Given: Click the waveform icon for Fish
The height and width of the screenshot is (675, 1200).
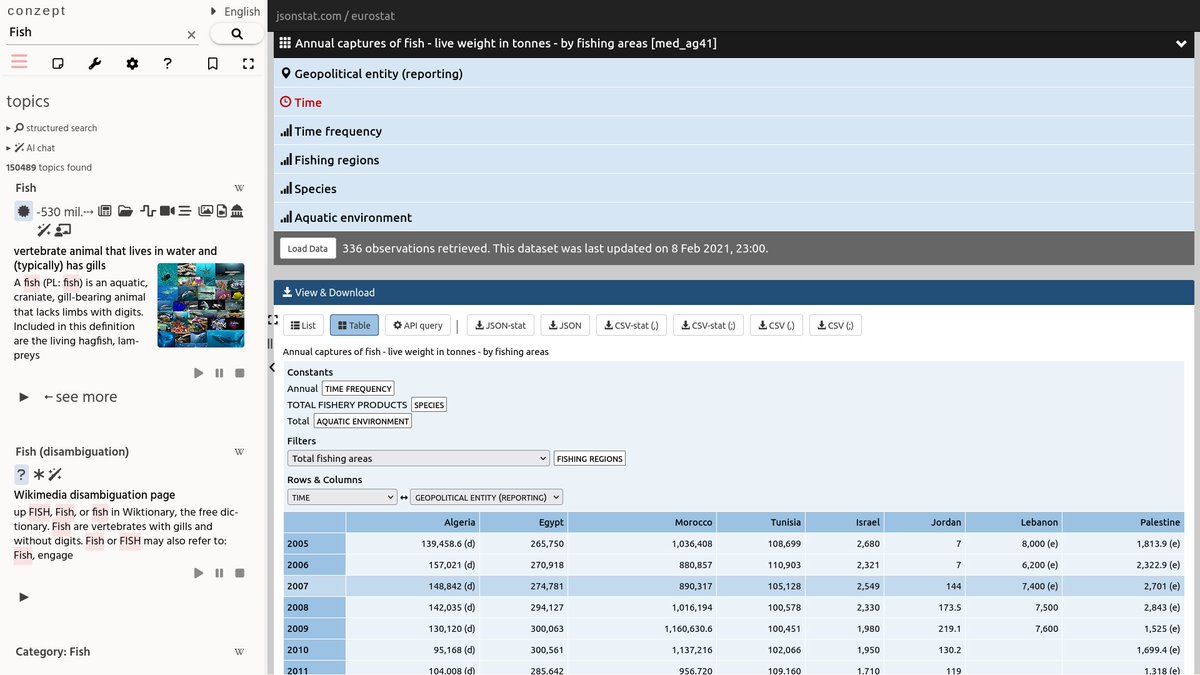Looking at the screenshot, I should coord(148,211).
